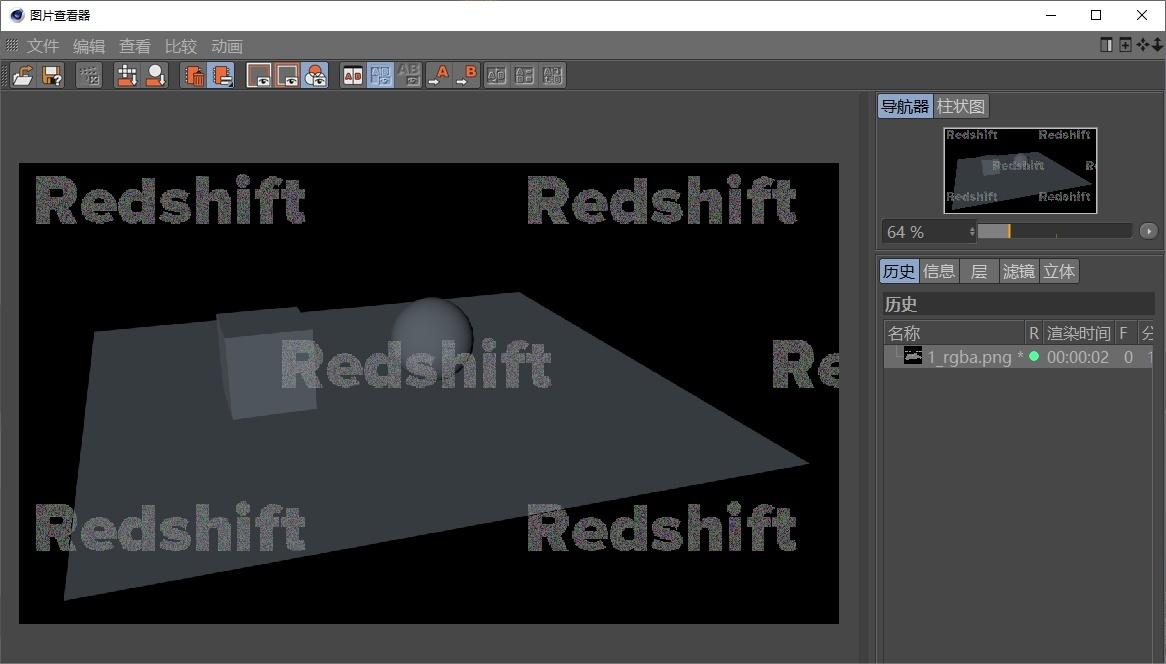Click the orange-framed eye view icon

click(287, 75)
